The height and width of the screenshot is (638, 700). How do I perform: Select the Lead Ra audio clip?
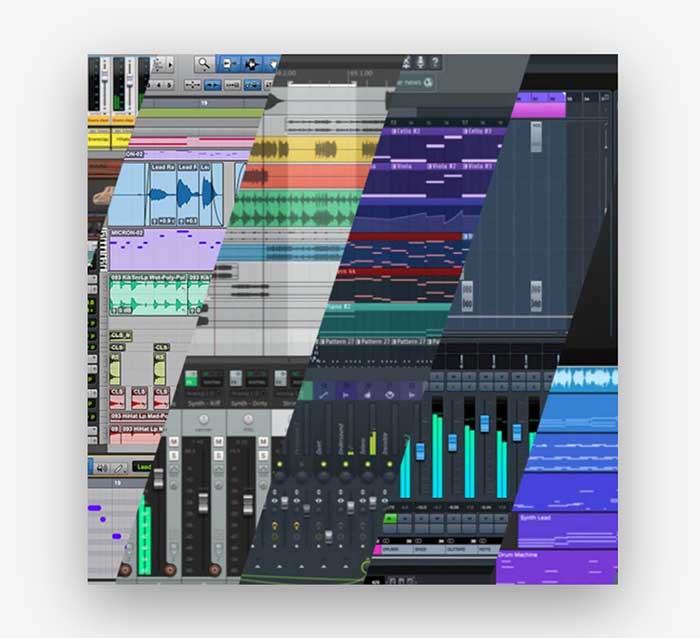click(162, 195)
